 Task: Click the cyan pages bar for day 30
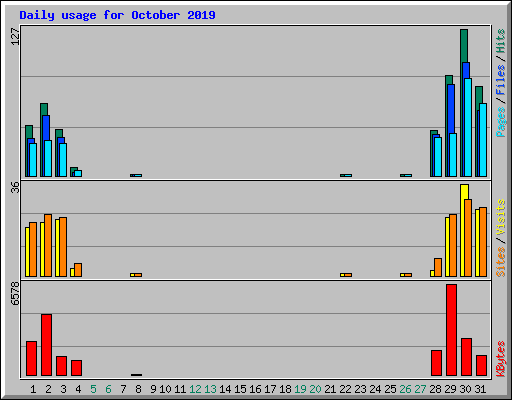click(468, 127)
